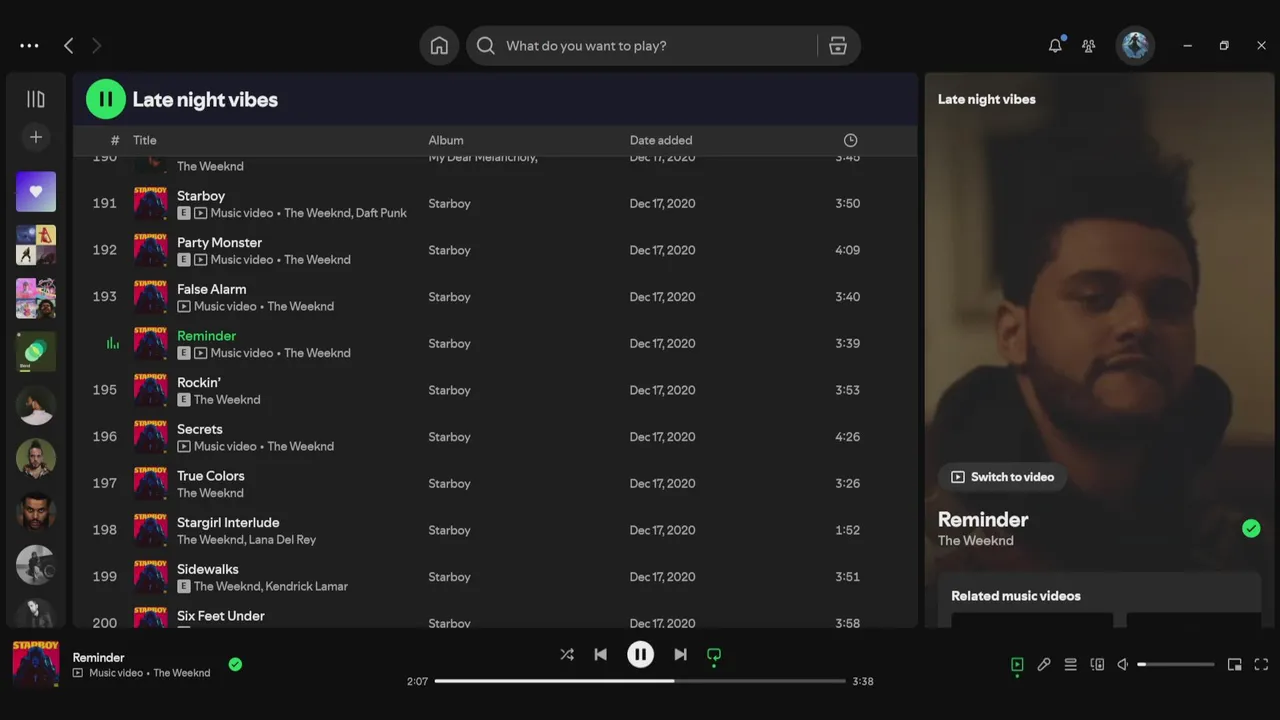Select the True Colors track
This screenshot has width=1280, height=720.
(210, 476)
